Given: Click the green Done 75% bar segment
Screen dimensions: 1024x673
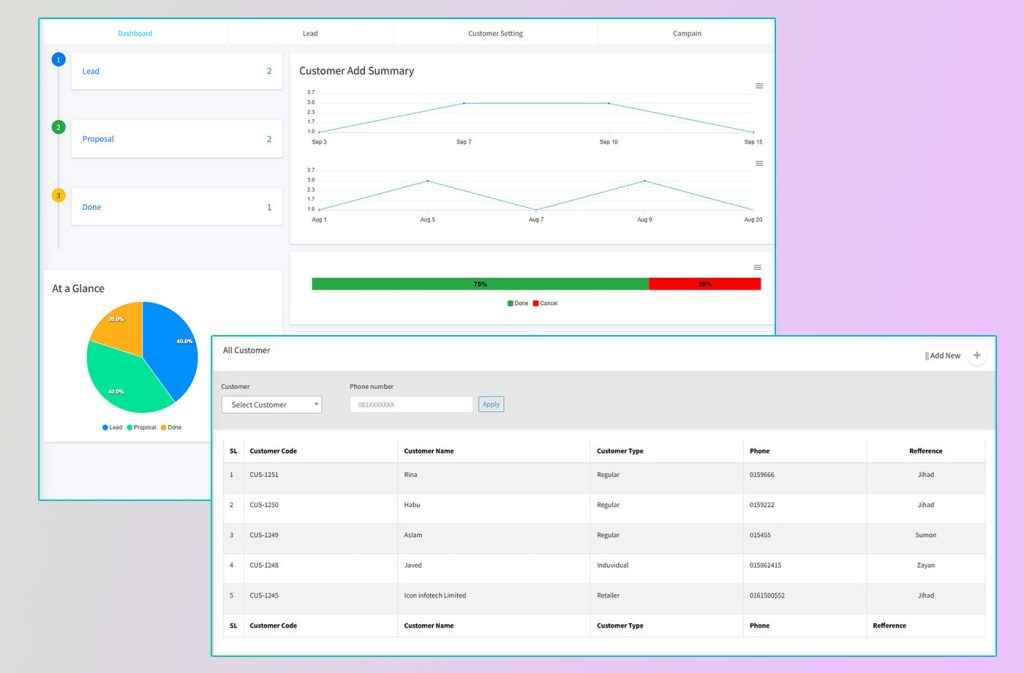Looking at the screenshot, I should 480,284.
